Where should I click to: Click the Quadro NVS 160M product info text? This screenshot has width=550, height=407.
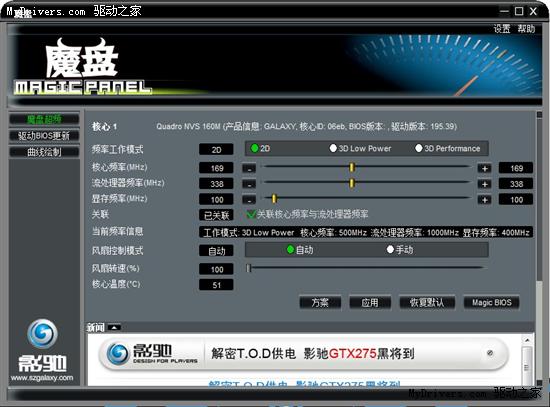point(307,126)
